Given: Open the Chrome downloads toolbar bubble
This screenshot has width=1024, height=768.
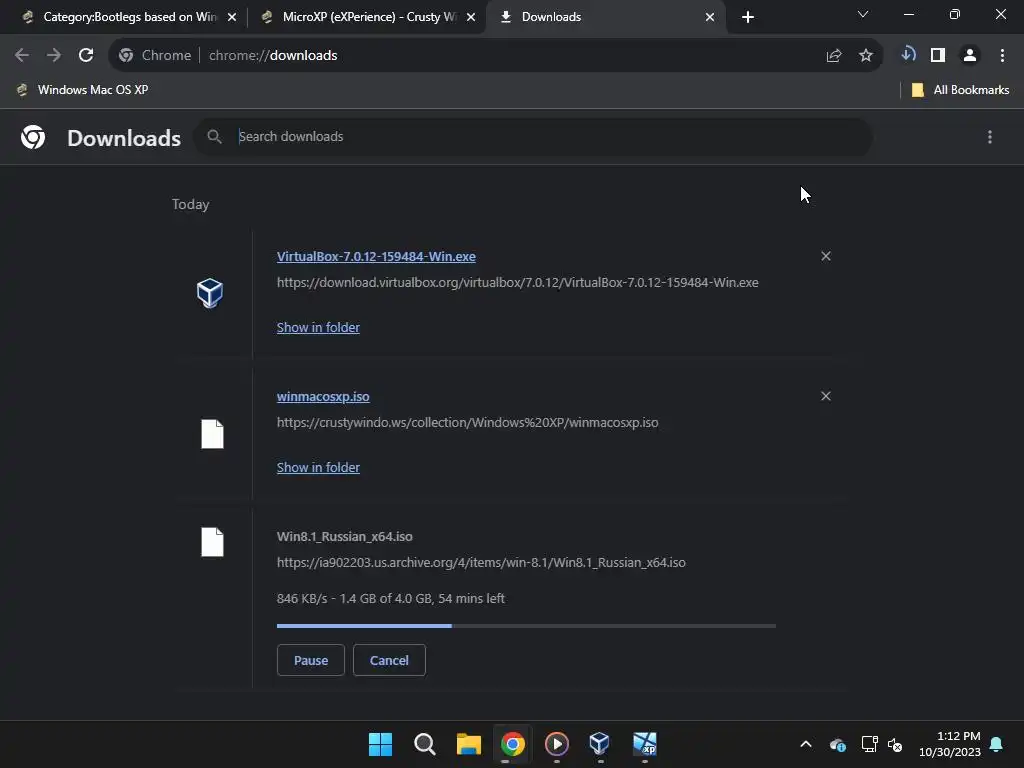Looking at the screenshot, I should (x=908, y=54).
